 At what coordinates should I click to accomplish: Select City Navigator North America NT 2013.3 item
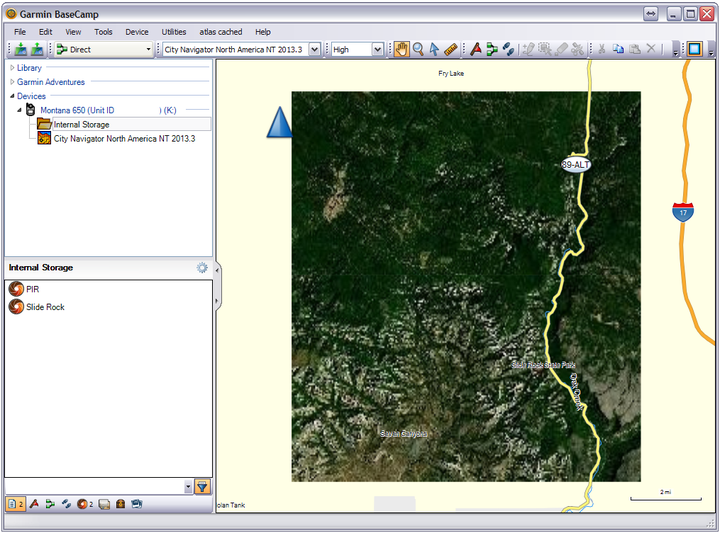124,139
